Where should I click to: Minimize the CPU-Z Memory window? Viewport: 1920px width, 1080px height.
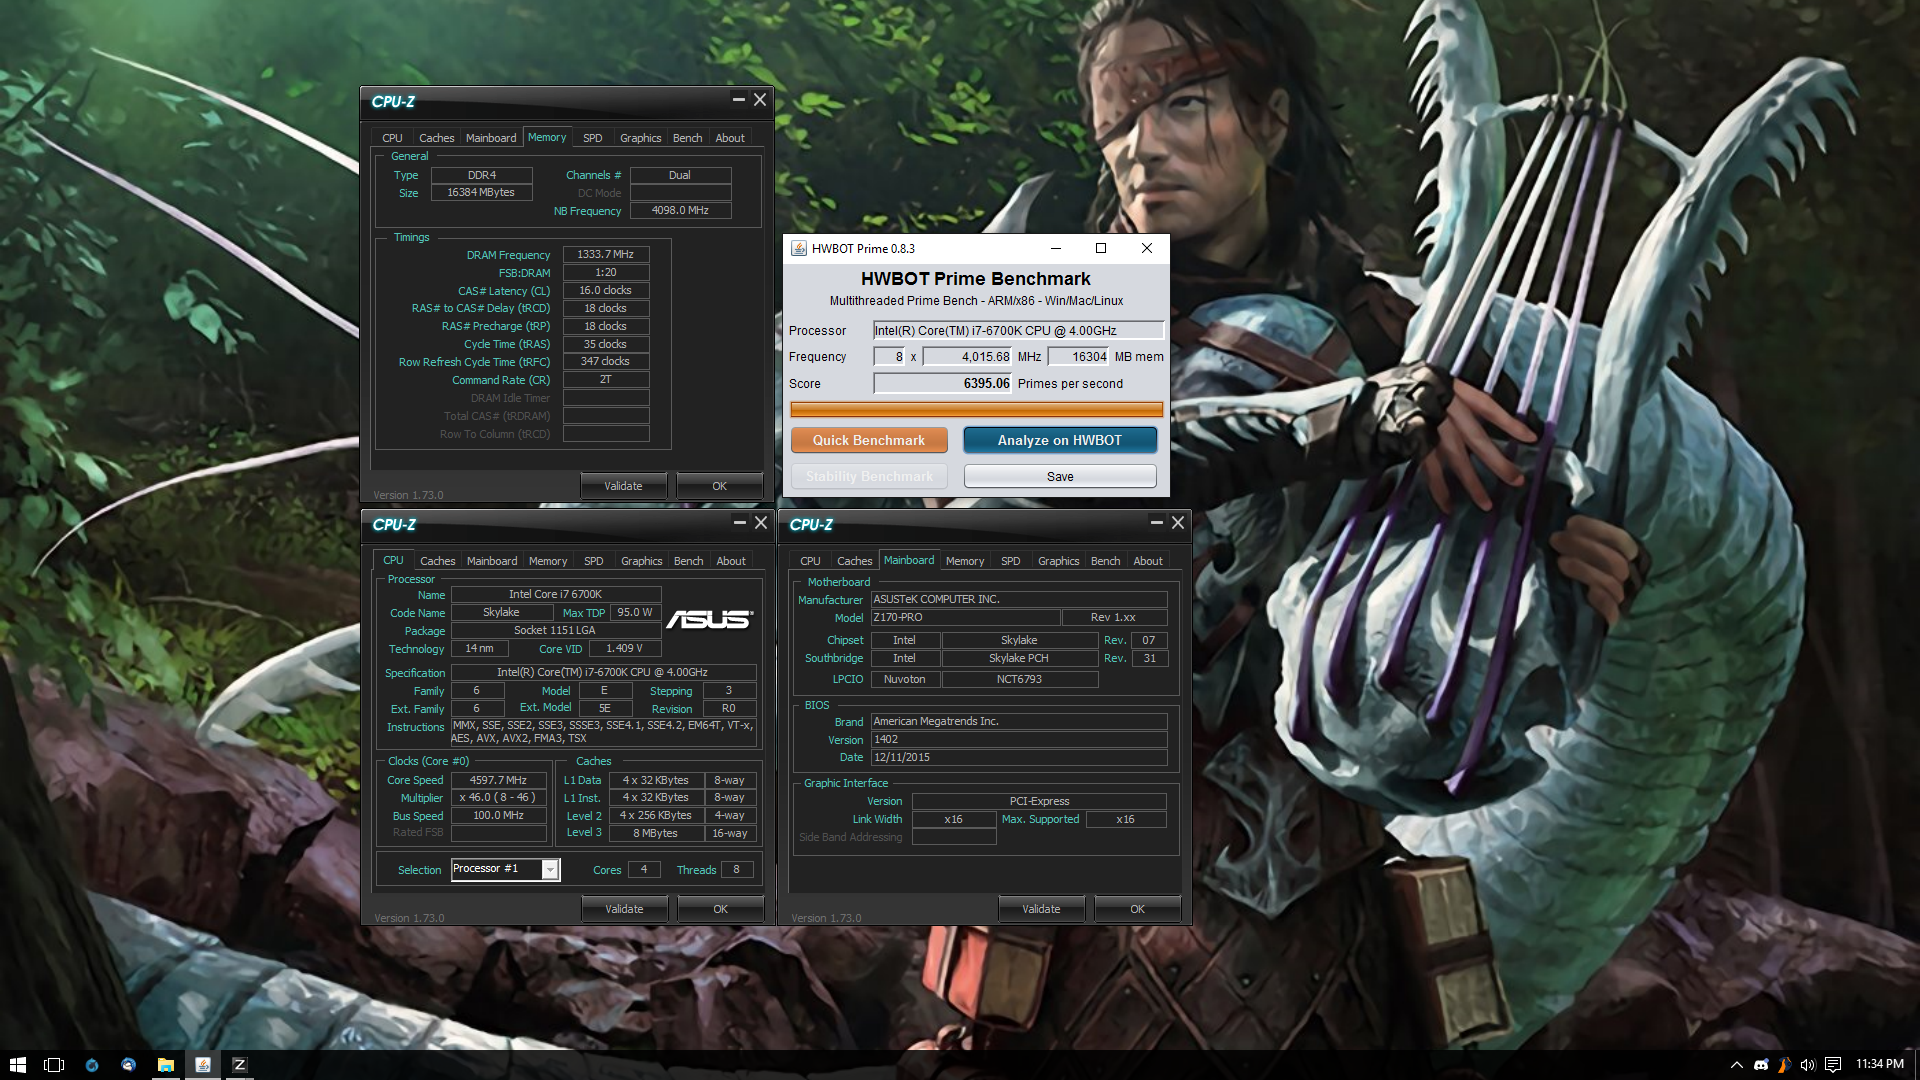tap(738, 100)
